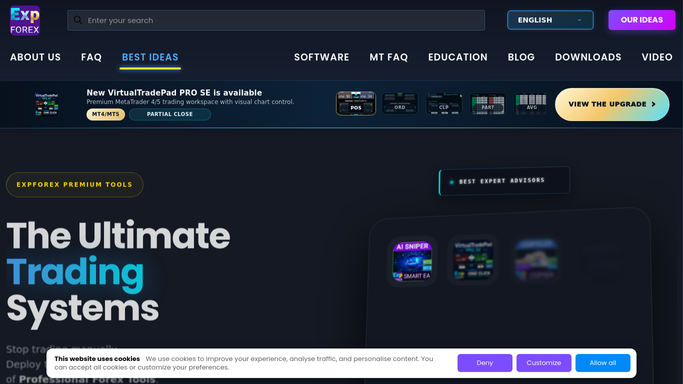Viewport: 683px width, 384px height.
Task: Open the VirtualTradePad One Click icon
Action: [473, 260]
